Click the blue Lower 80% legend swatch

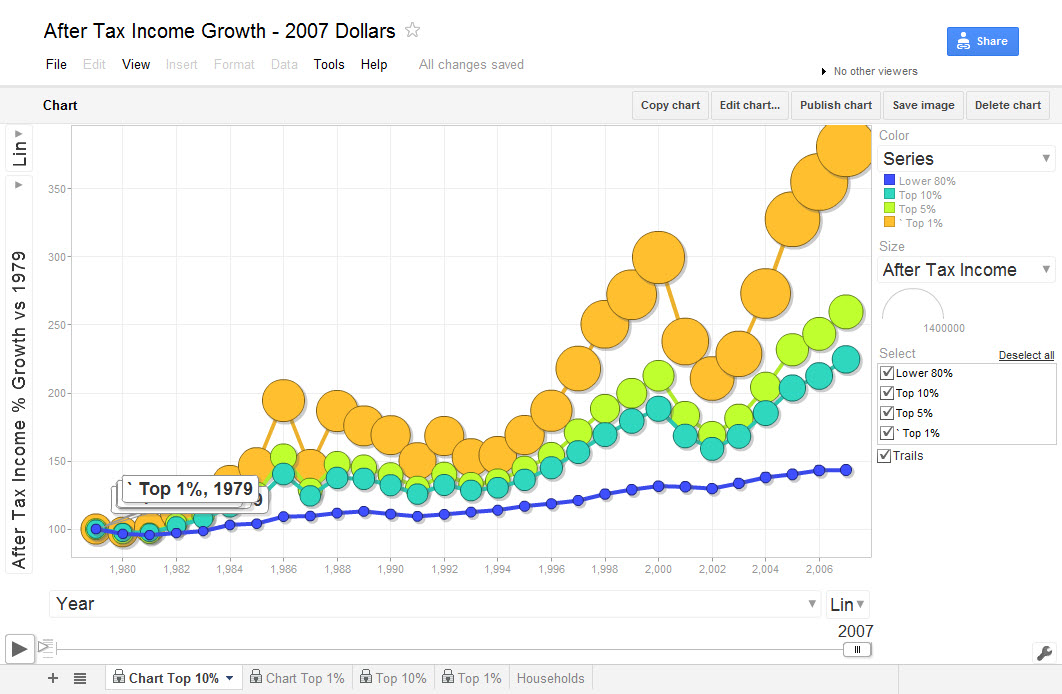tap(888, 181)
